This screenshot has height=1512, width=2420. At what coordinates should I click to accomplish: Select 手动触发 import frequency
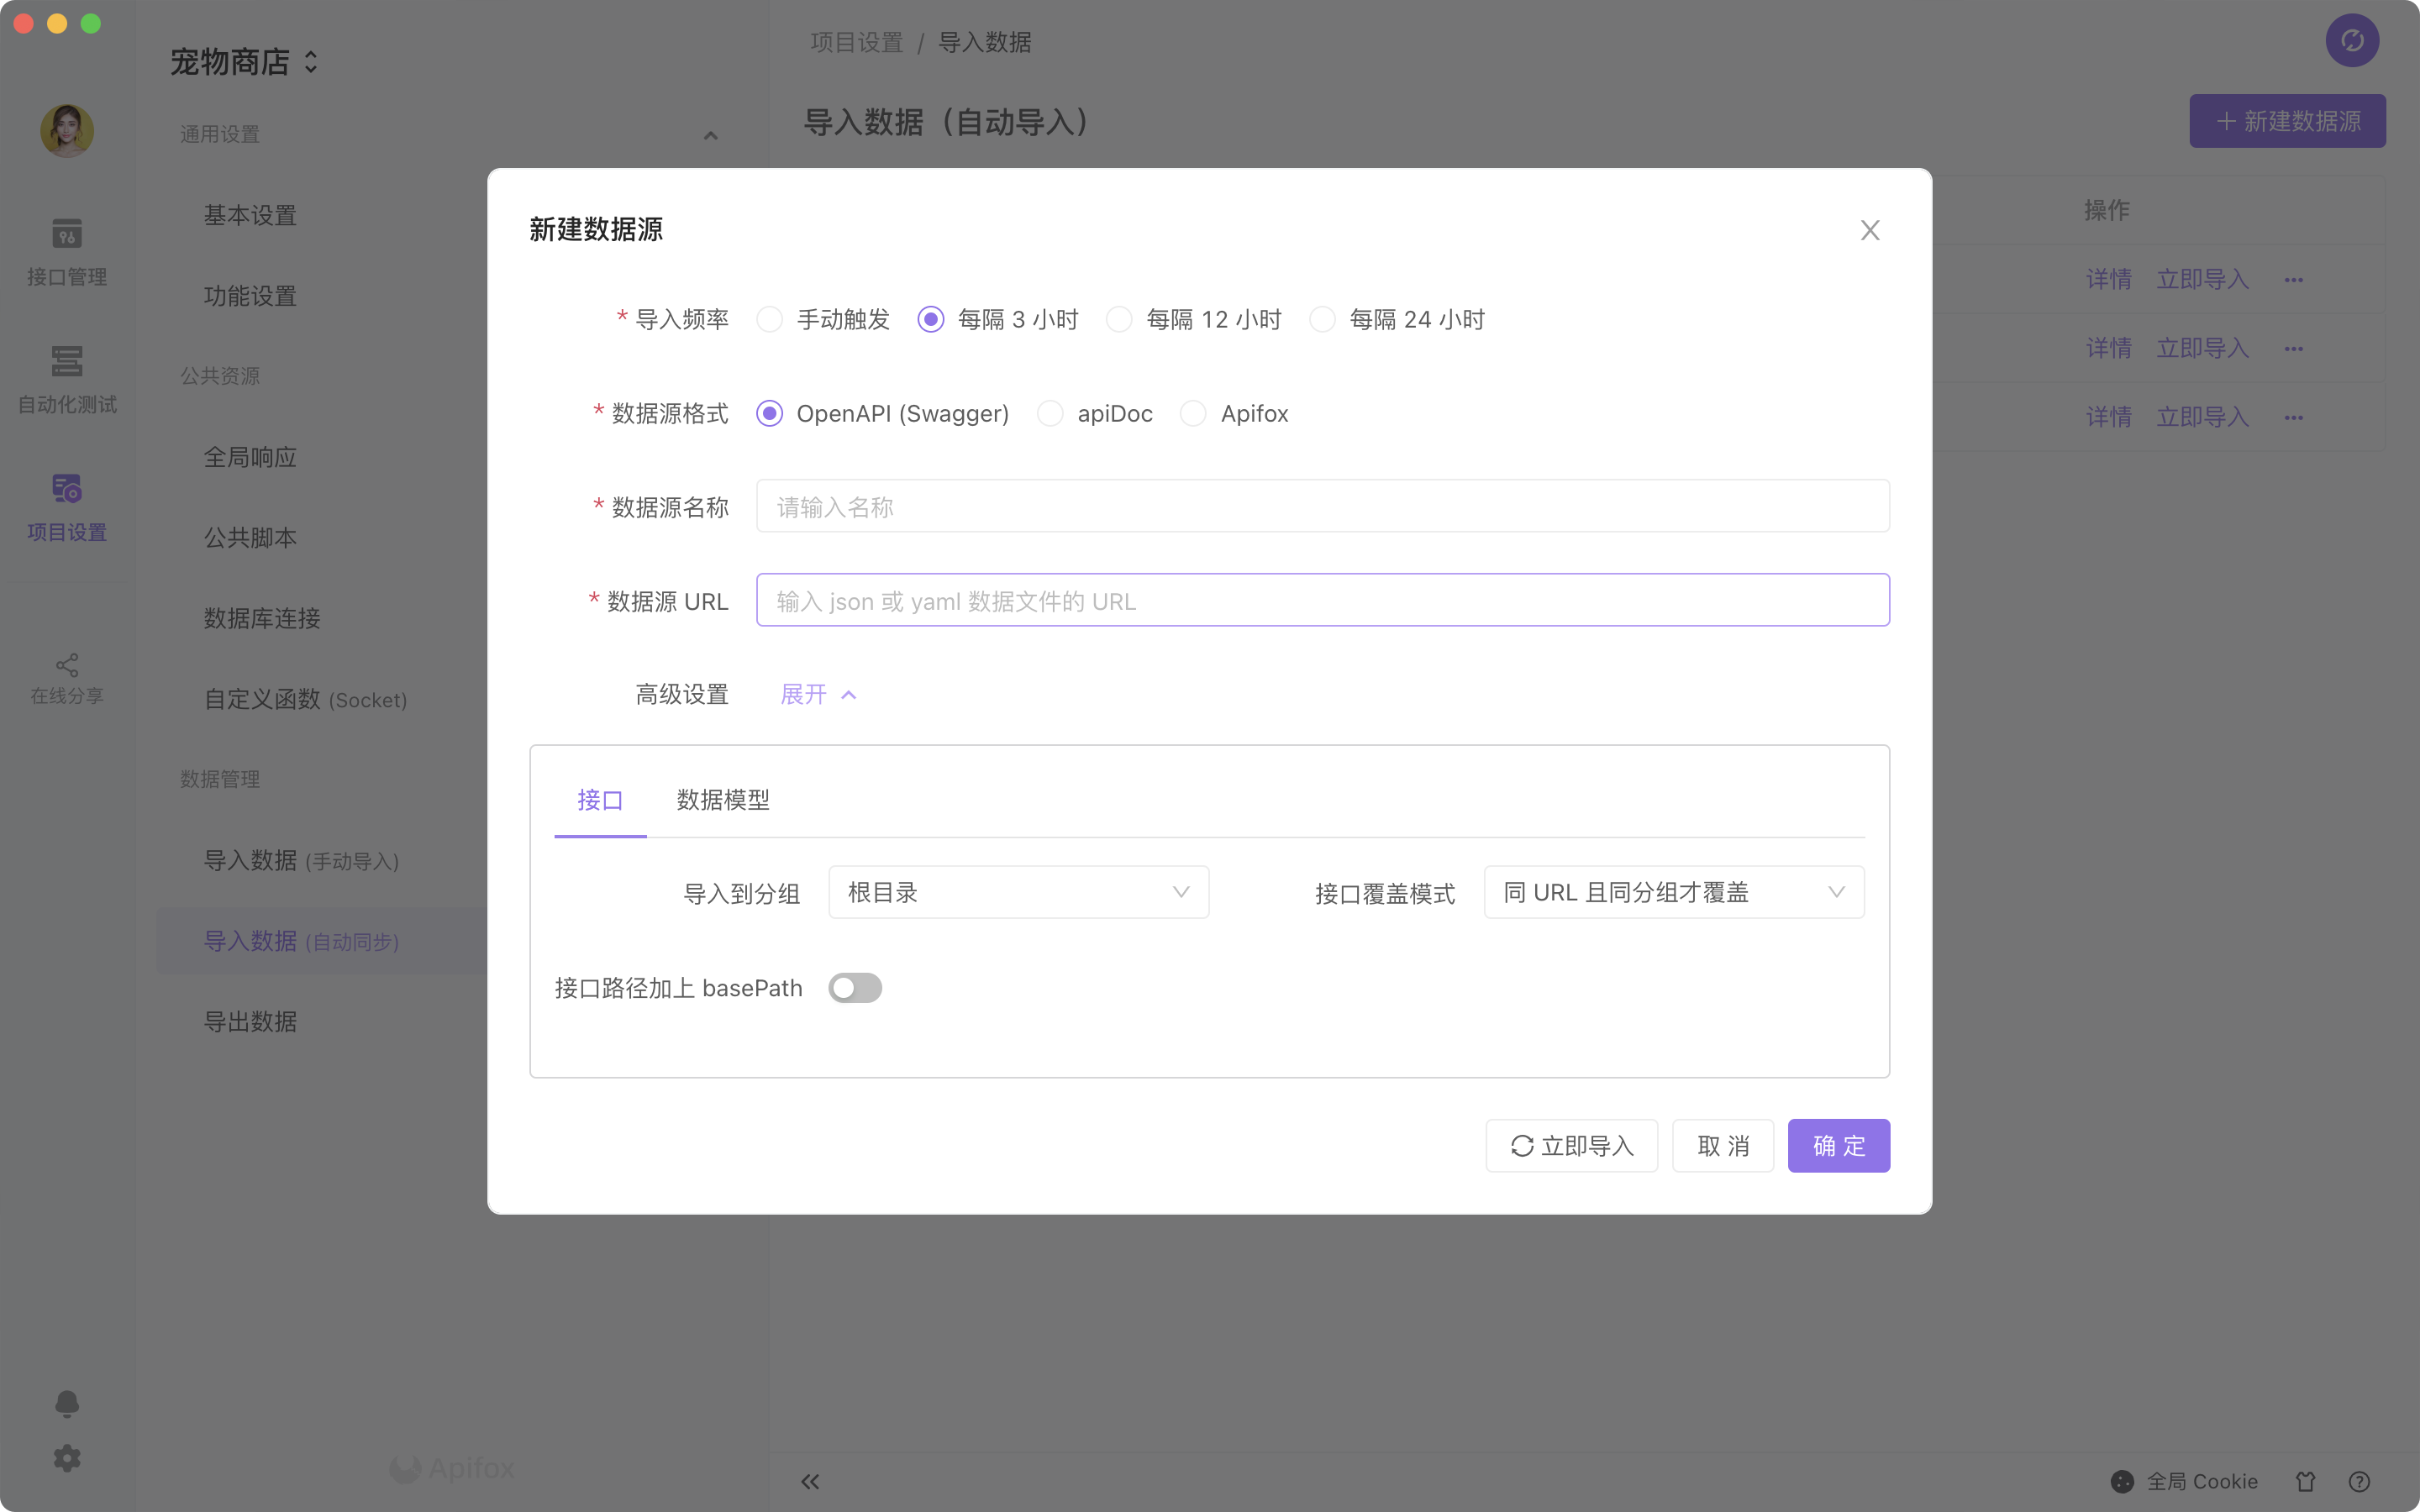tap(823, 319)
